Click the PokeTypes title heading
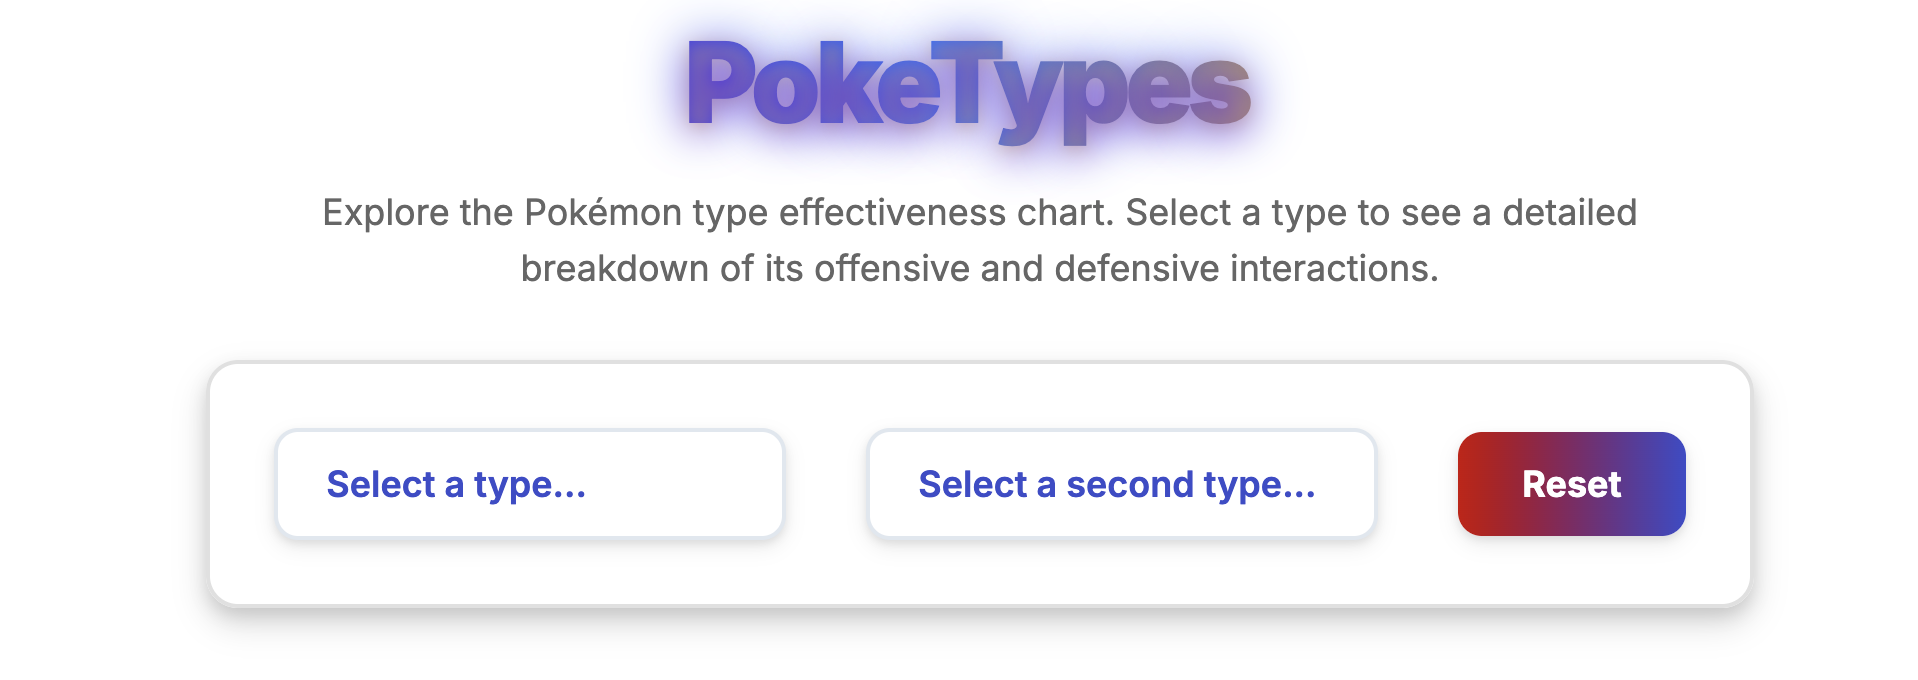Screen dimensions: 1918x680 click(968, 88)
